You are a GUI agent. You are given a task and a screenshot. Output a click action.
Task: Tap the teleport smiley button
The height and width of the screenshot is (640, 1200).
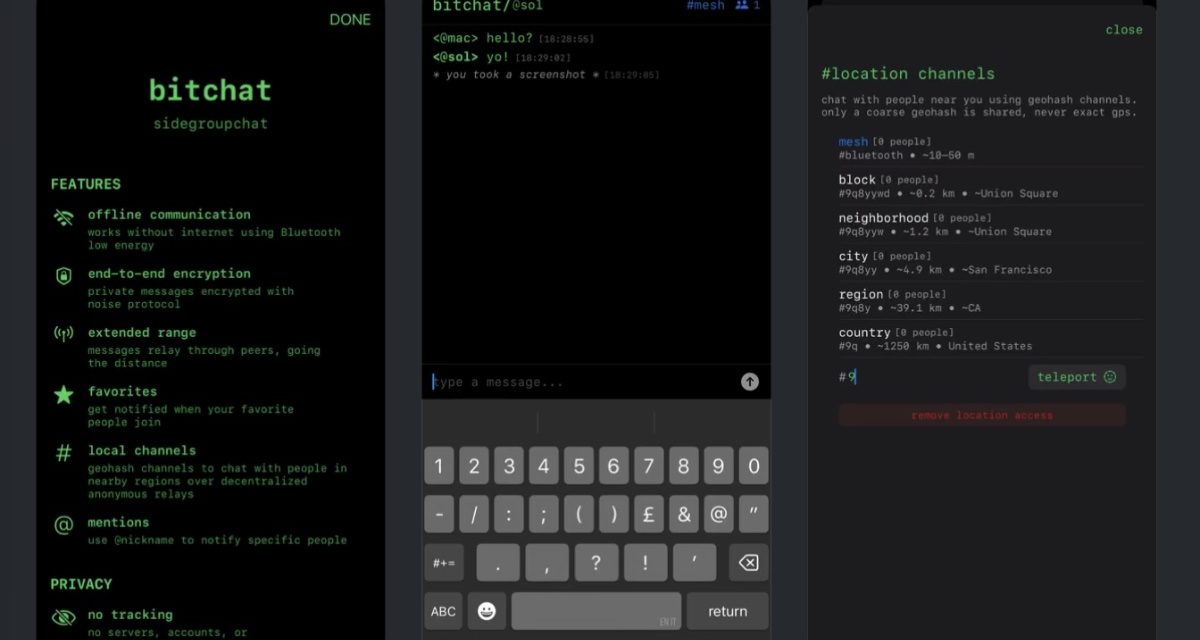pyautogui.click(x=1077, y=377)
